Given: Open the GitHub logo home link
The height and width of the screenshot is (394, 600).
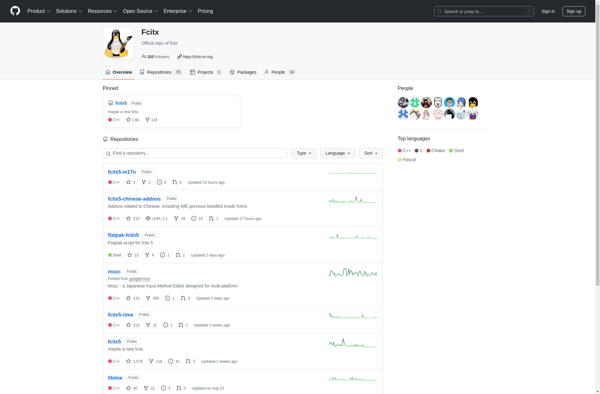Looking at the screenshot, I should (x=15, y=11).
